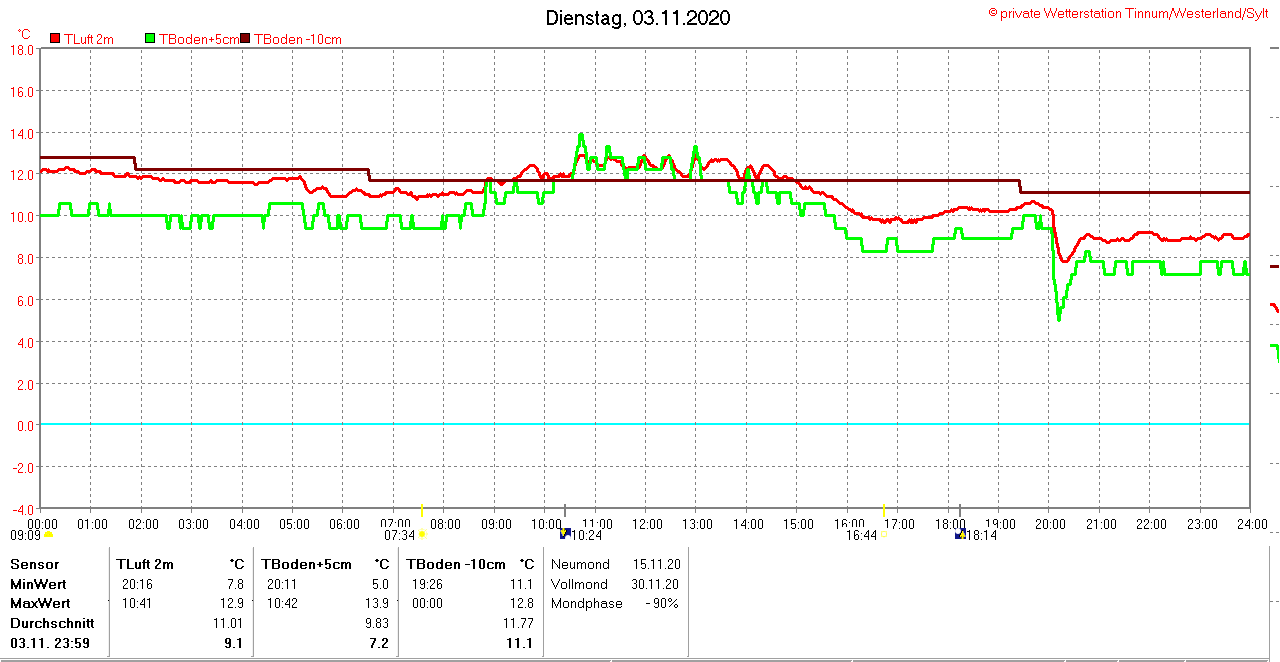
Task: Click the moonset icon at 18:14
Action: 961,534
